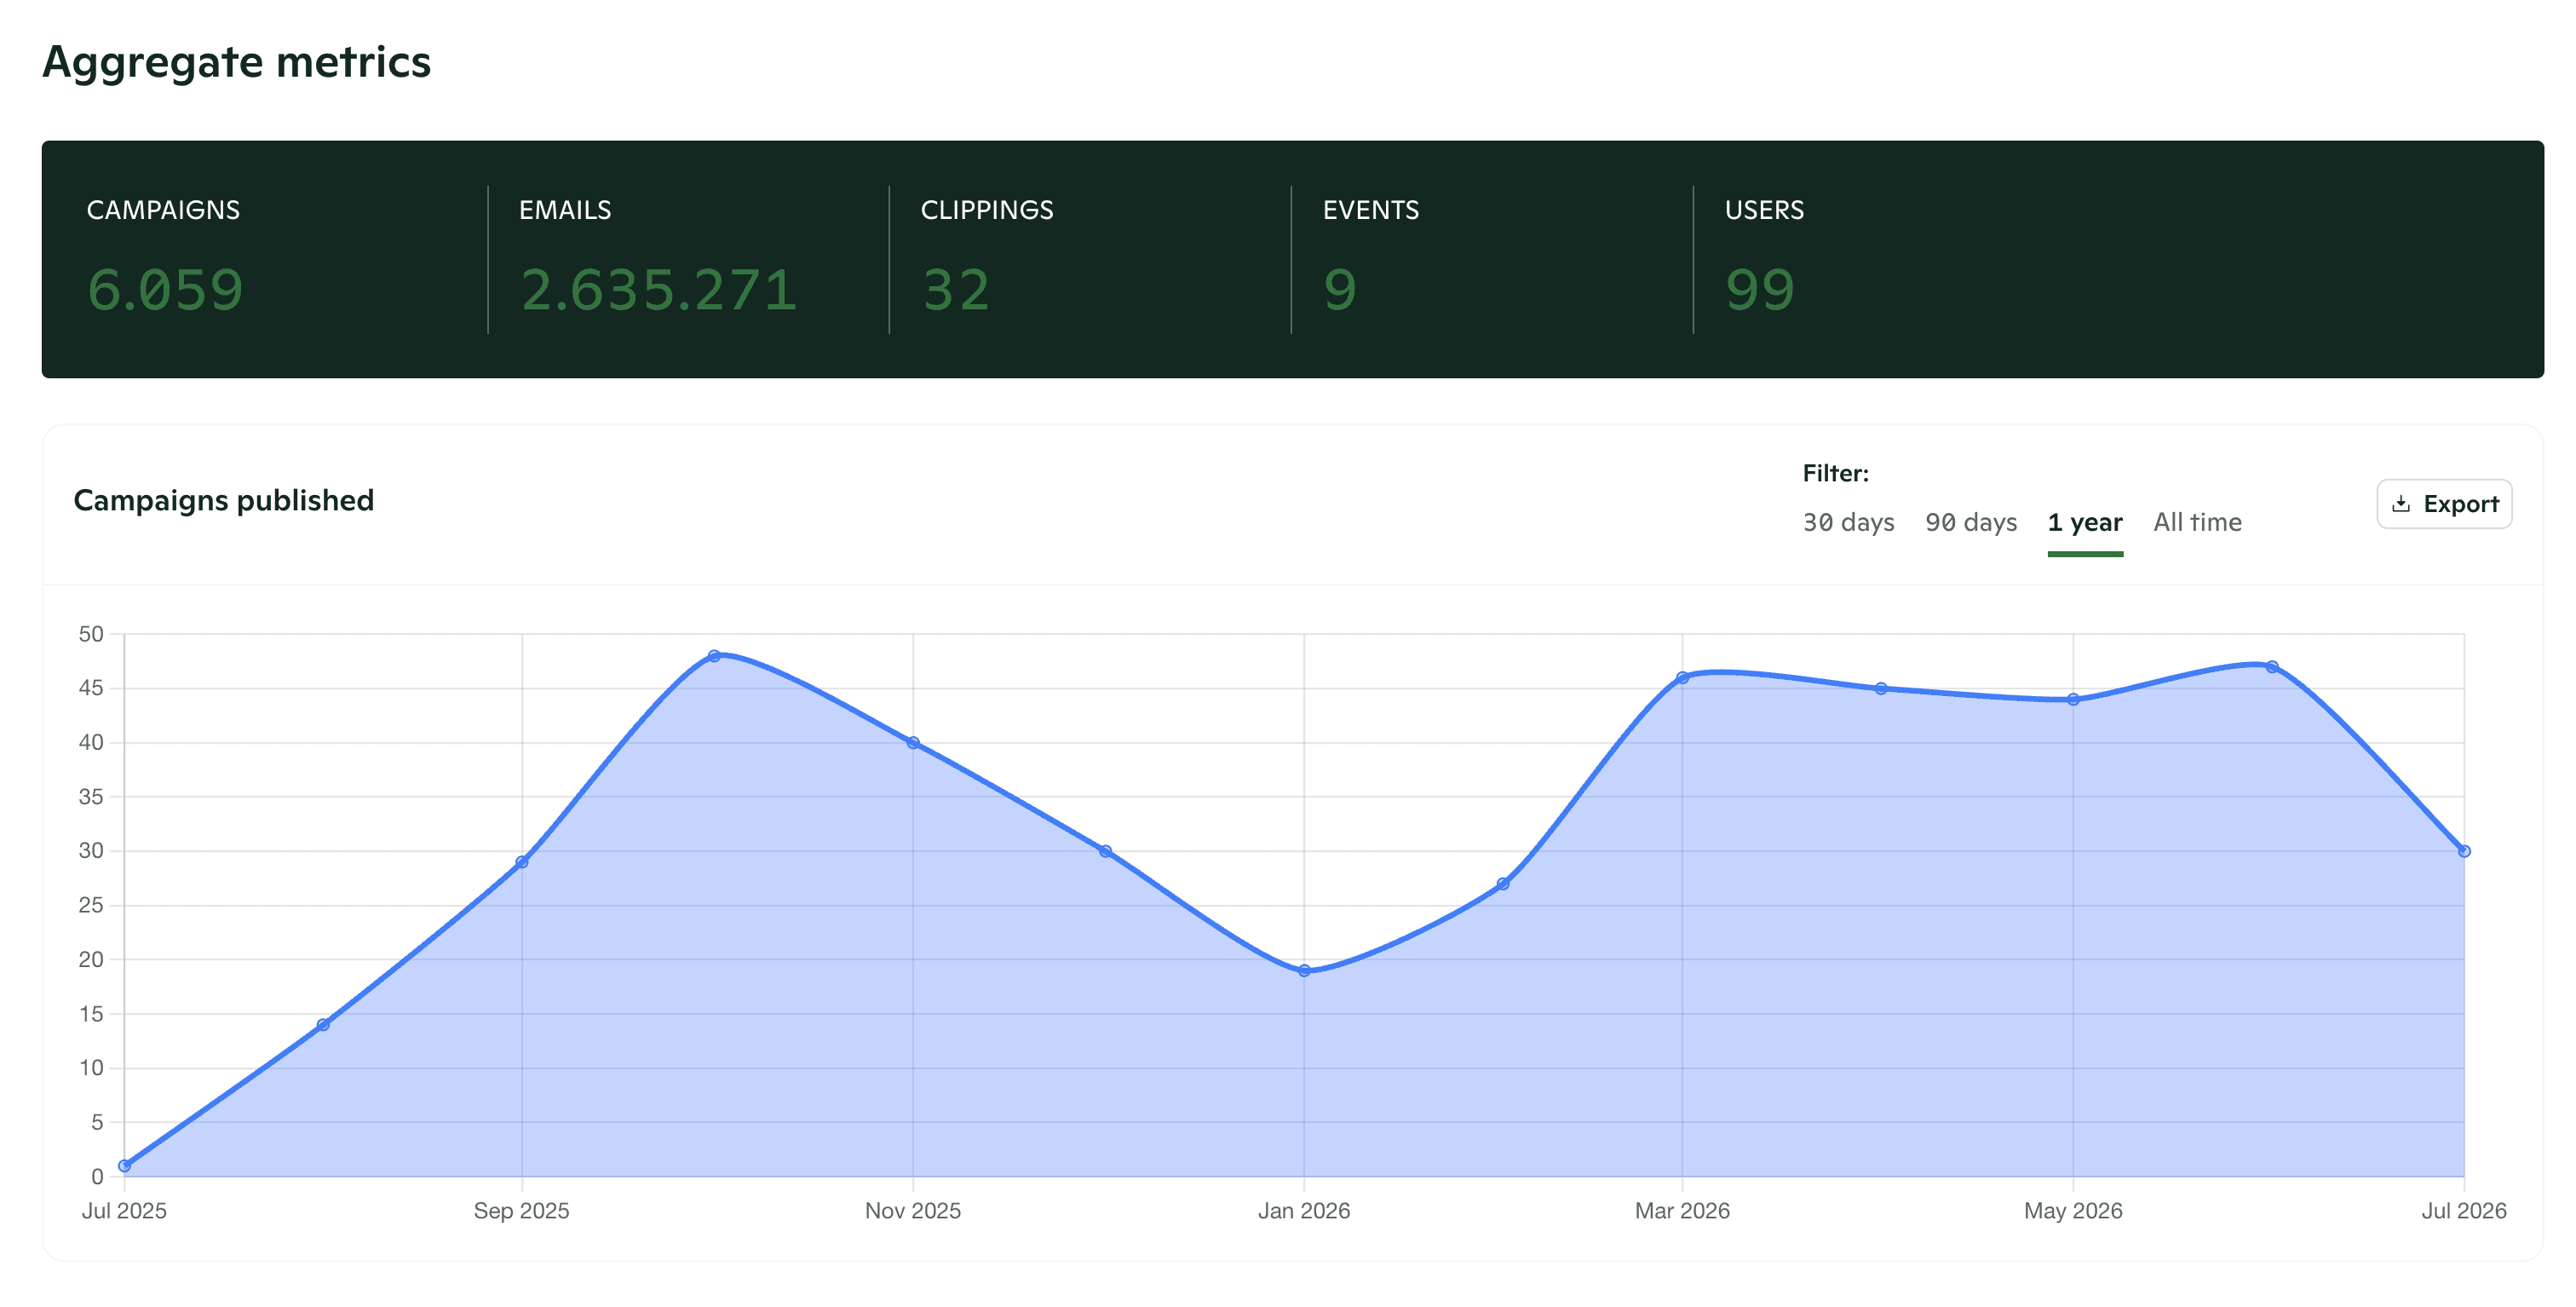This screenshot has height=1307, width=2576.
Task: Click the Nov 2025 axis label
Action: coord(913,1211)
